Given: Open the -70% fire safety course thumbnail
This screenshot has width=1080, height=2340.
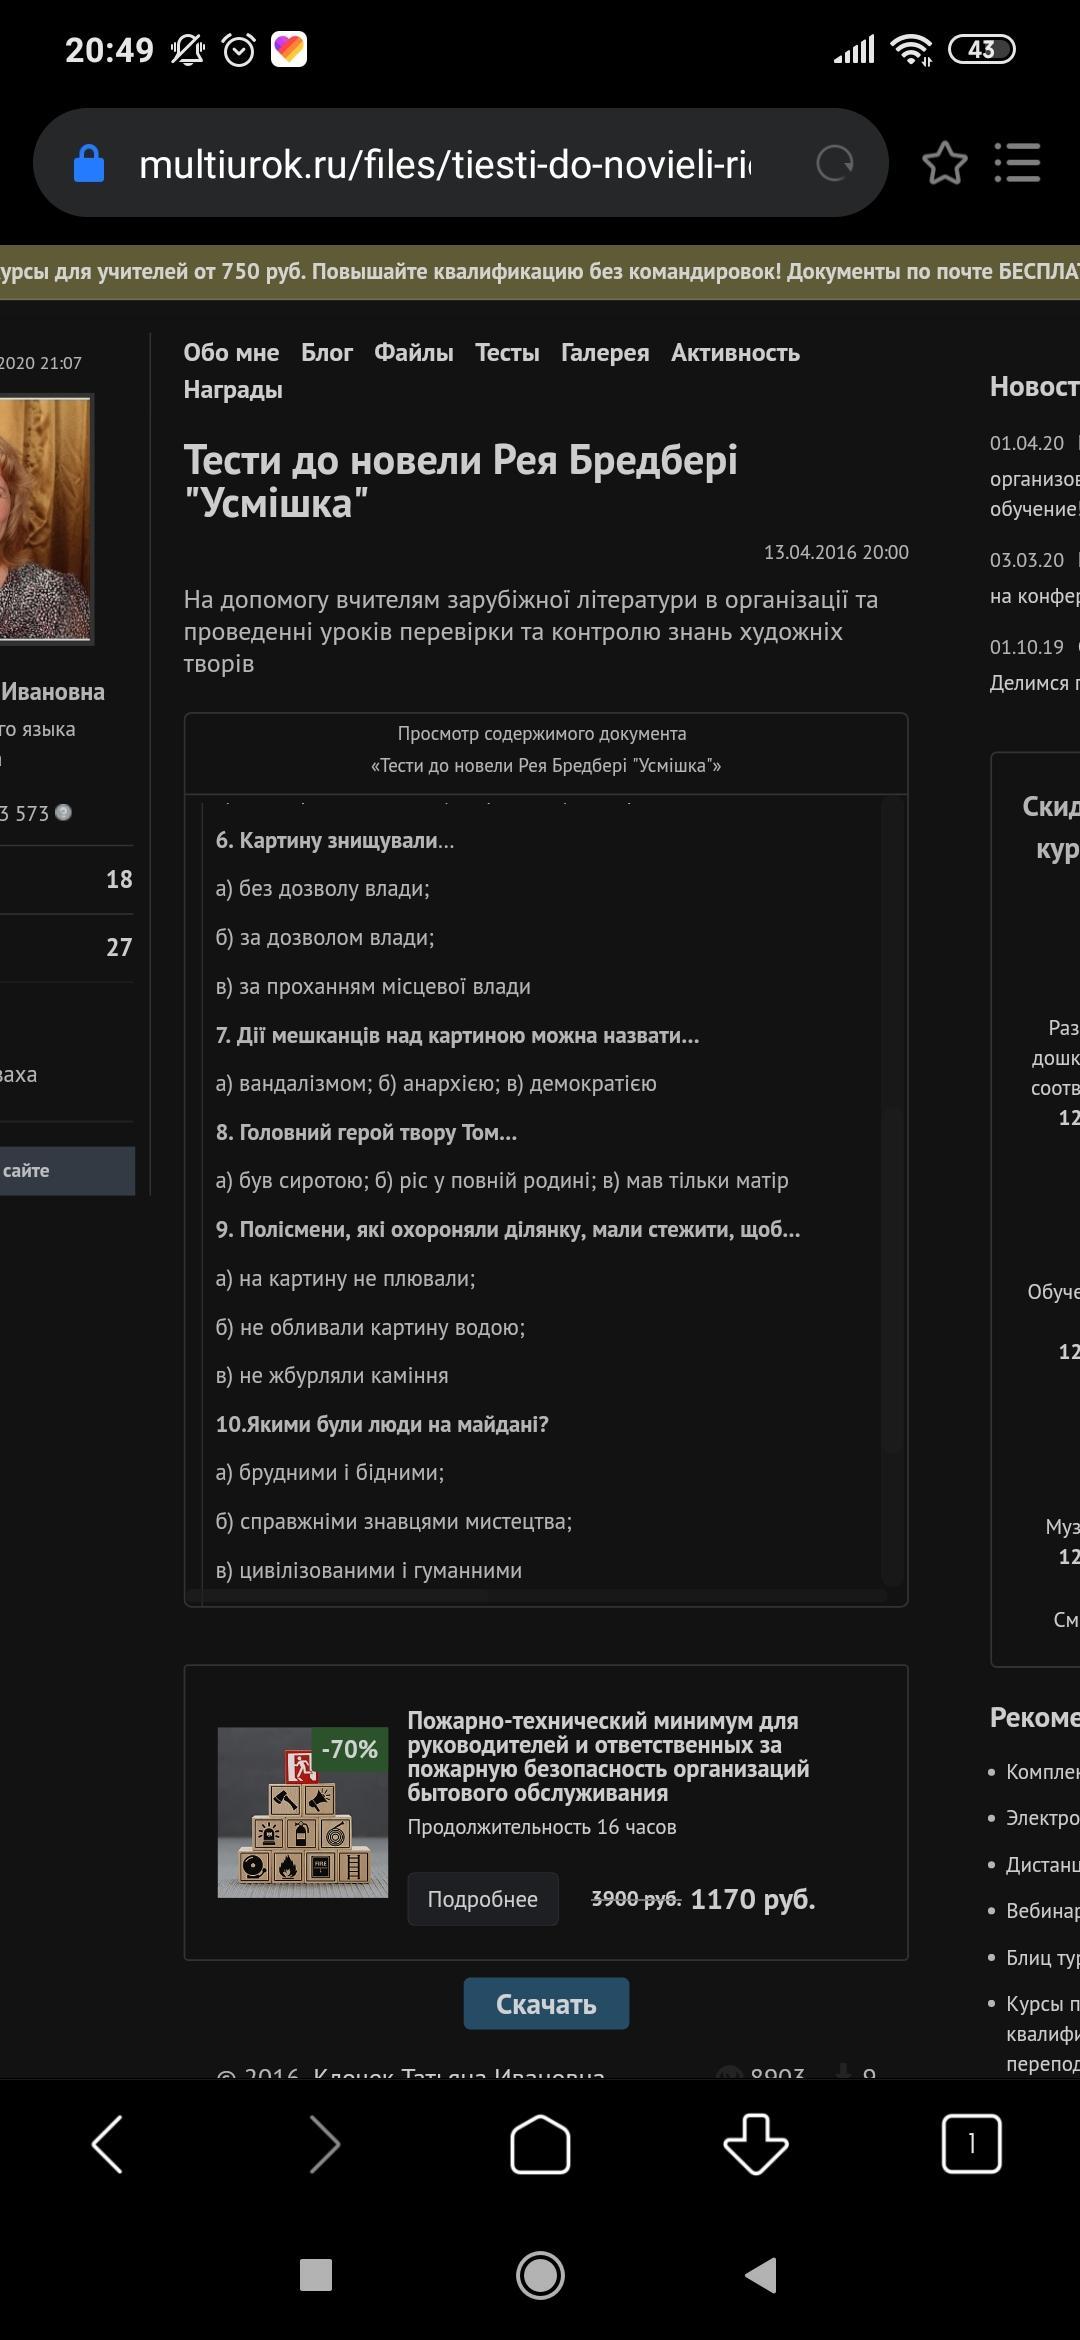Looking at the screenshot, I should click(x=303, y=1812).
